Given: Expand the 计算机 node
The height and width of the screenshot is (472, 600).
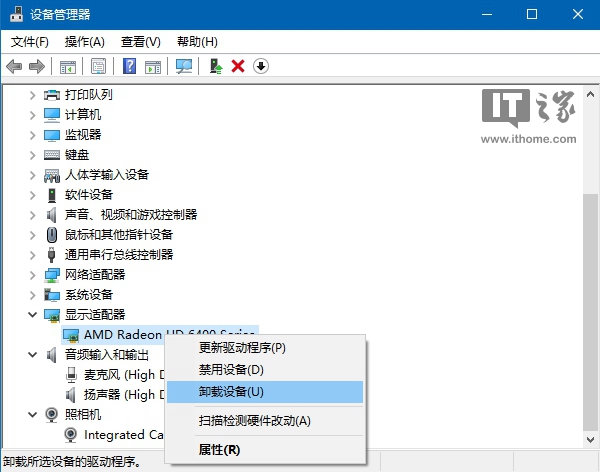Looking at the screenshot, I should (33, 115).
